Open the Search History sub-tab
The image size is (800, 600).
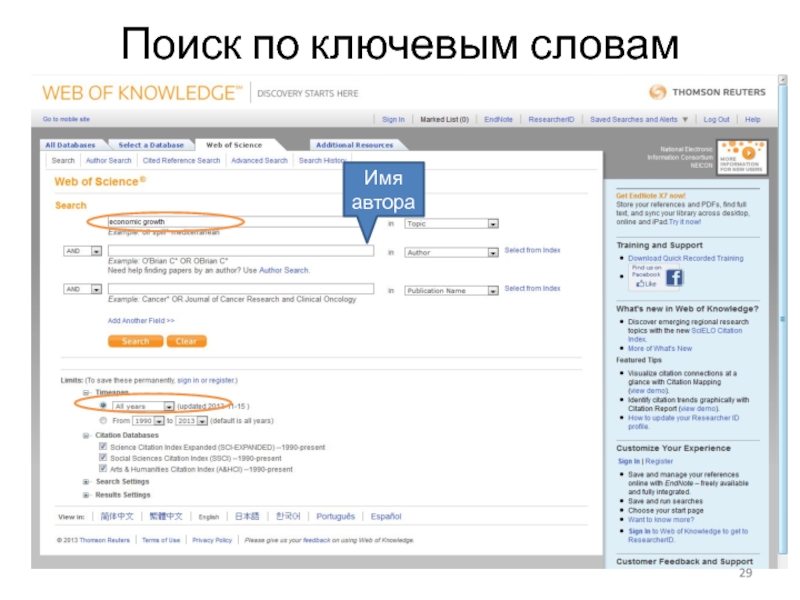coord(322,160)
